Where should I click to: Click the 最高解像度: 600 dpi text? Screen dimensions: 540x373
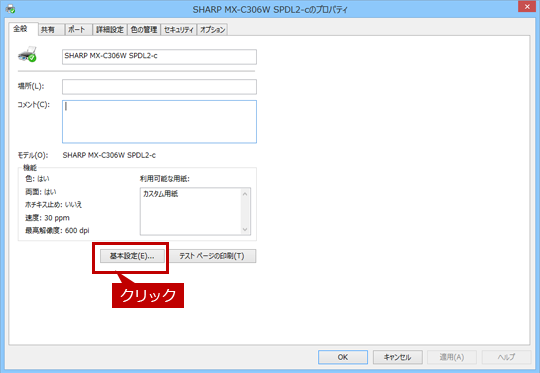(x=57, y=231)
